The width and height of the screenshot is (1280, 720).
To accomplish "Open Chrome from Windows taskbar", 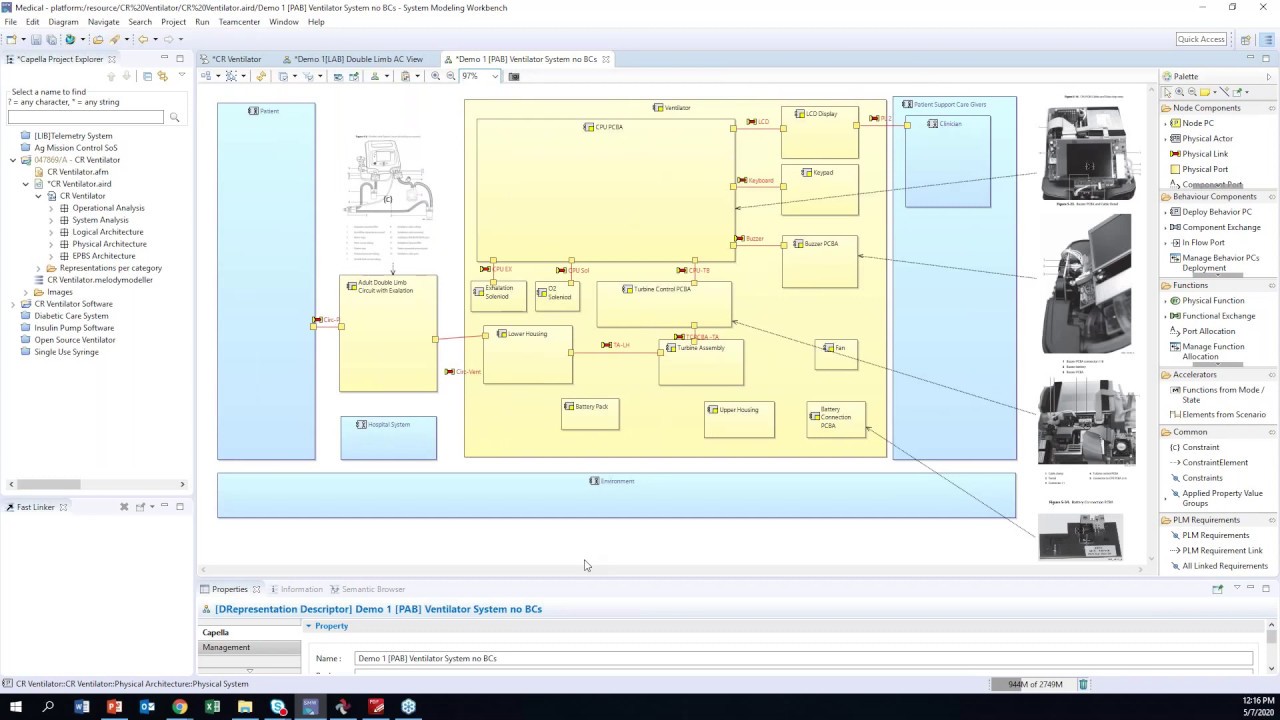I will coord(179,707).
